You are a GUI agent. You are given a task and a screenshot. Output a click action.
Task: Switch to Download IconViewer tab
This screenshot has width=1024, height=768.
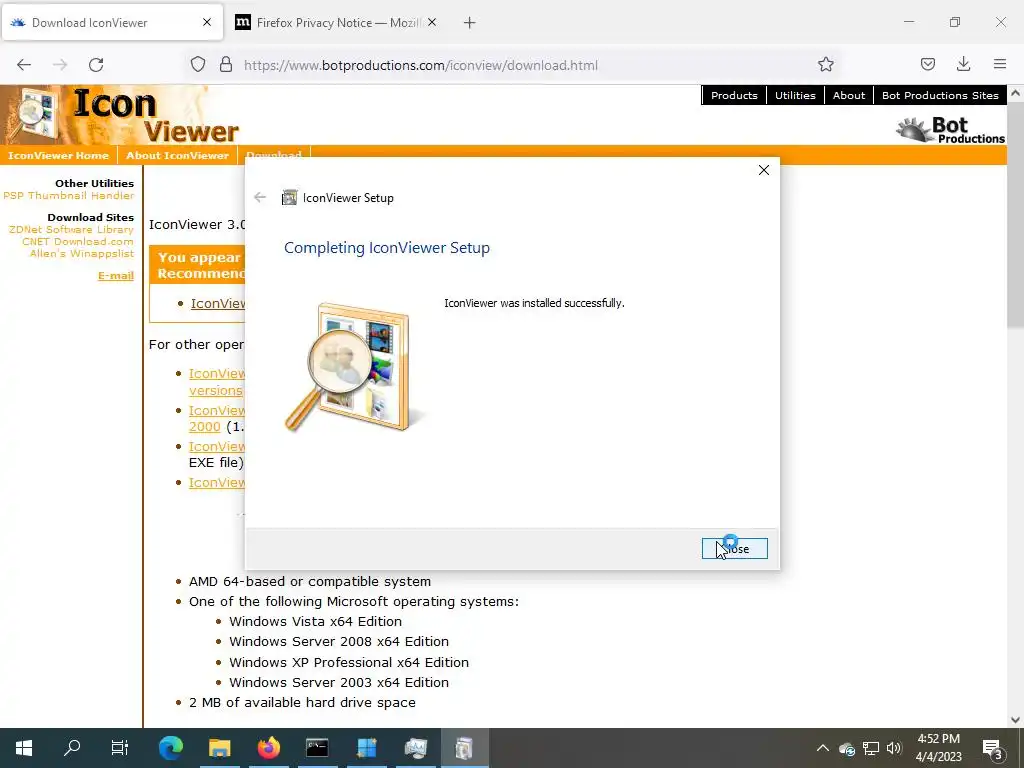point(111,23)
